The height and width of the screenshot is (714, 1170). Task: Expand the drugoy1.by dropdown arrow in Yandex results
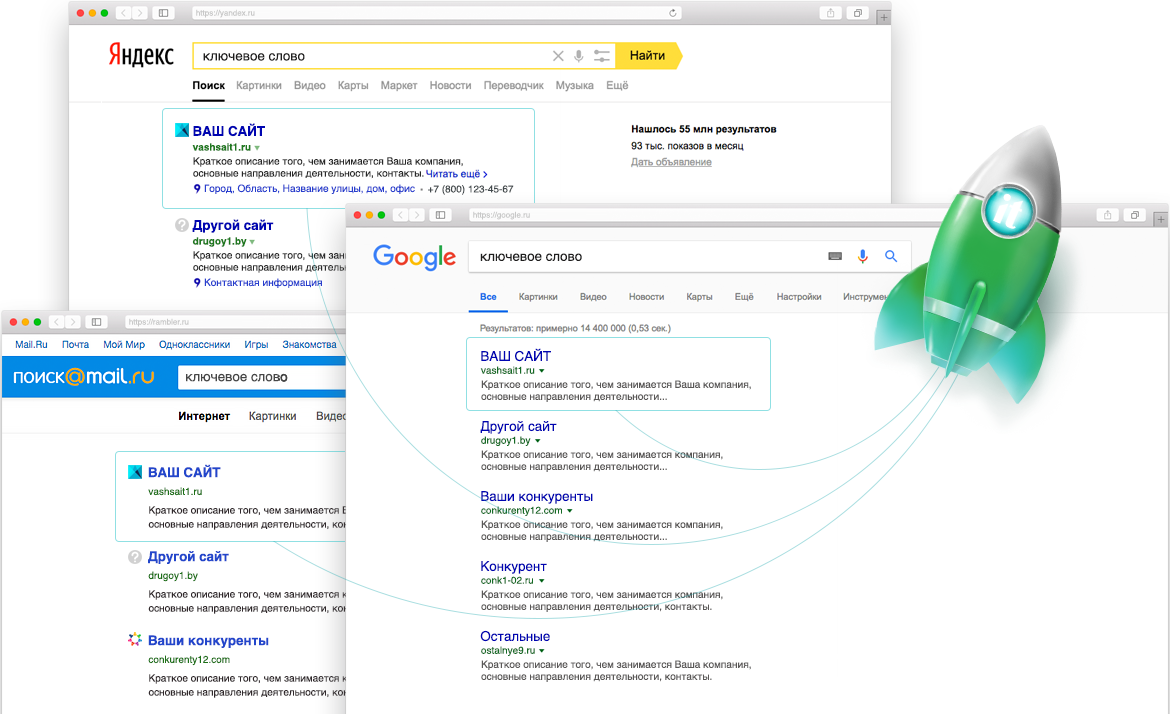point(252,242)
